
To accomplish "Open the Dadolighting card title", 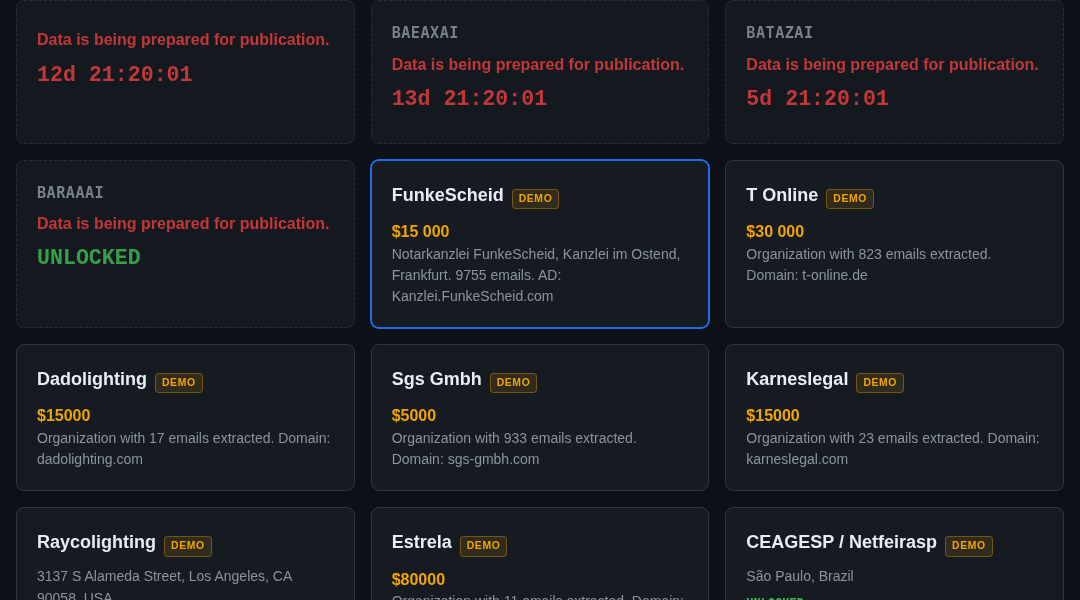I will (x=92, y=380).
